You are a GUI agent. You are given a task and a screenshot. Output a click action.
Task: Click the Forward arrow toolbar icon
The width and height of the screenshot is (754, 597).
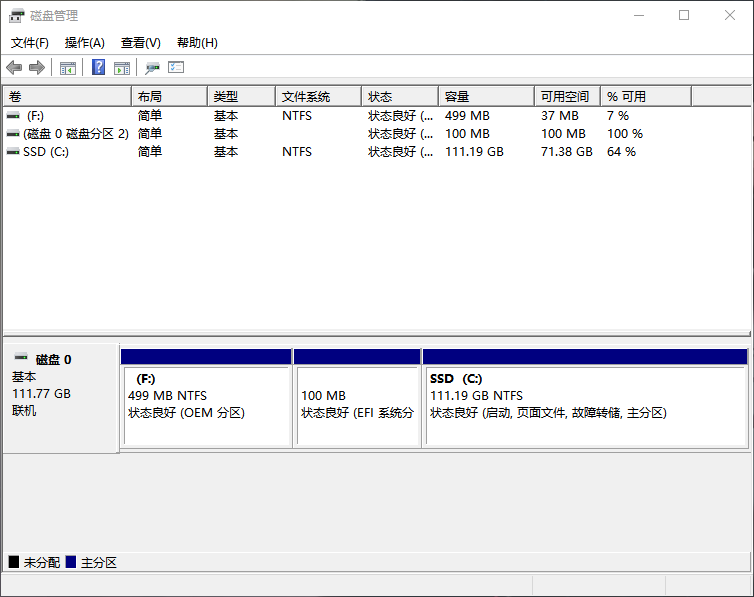(37, 67)
